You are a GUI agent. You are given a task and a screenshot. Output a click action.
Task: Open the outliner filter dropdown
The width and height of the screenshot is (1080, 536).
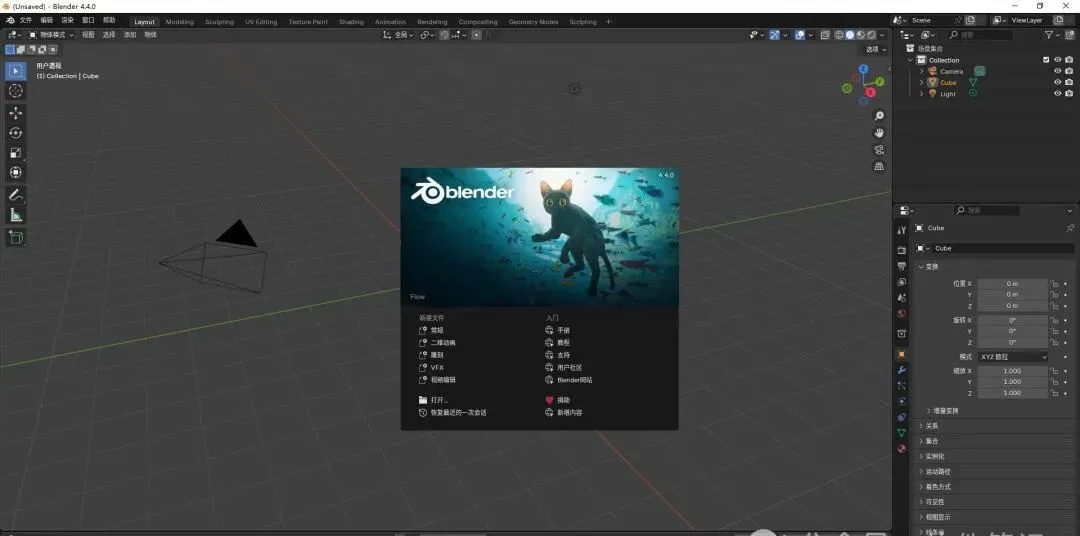click(1052, 34)
